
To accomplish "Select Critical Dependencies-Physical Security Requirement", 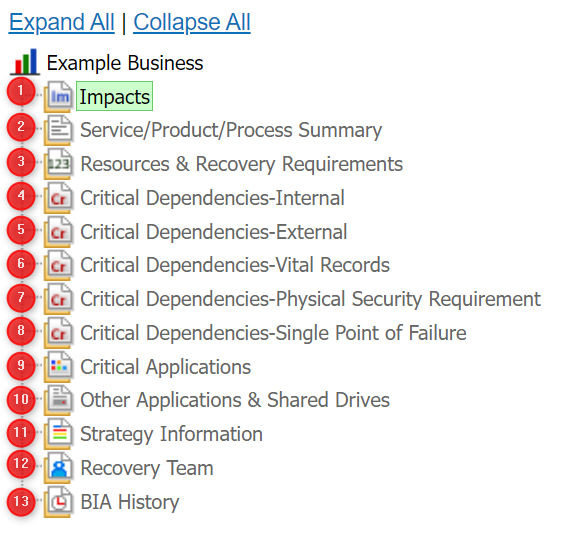I will 310,299.
